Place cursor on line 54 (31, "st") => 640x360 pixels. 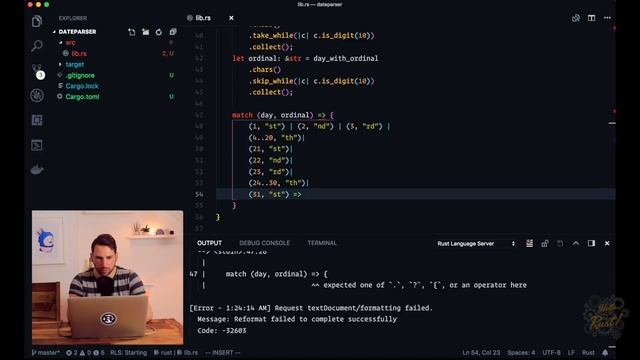(275, 194)
